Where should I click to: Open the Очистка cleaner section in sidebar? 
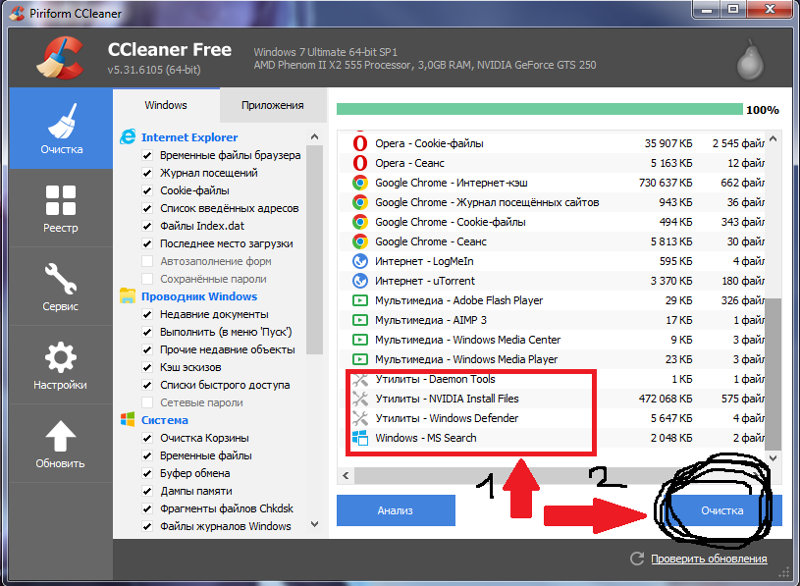tap(61, 129)
